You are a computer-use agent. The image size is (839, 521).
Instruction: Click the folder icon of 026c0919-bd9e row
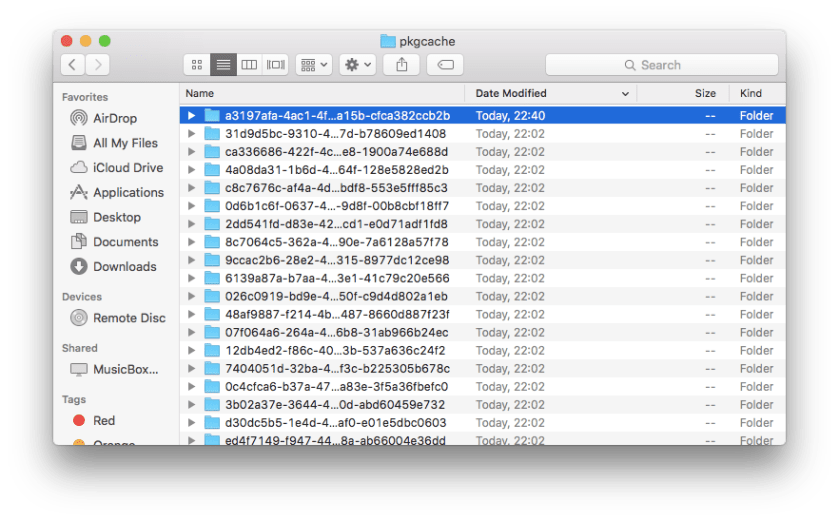point(212,296)
